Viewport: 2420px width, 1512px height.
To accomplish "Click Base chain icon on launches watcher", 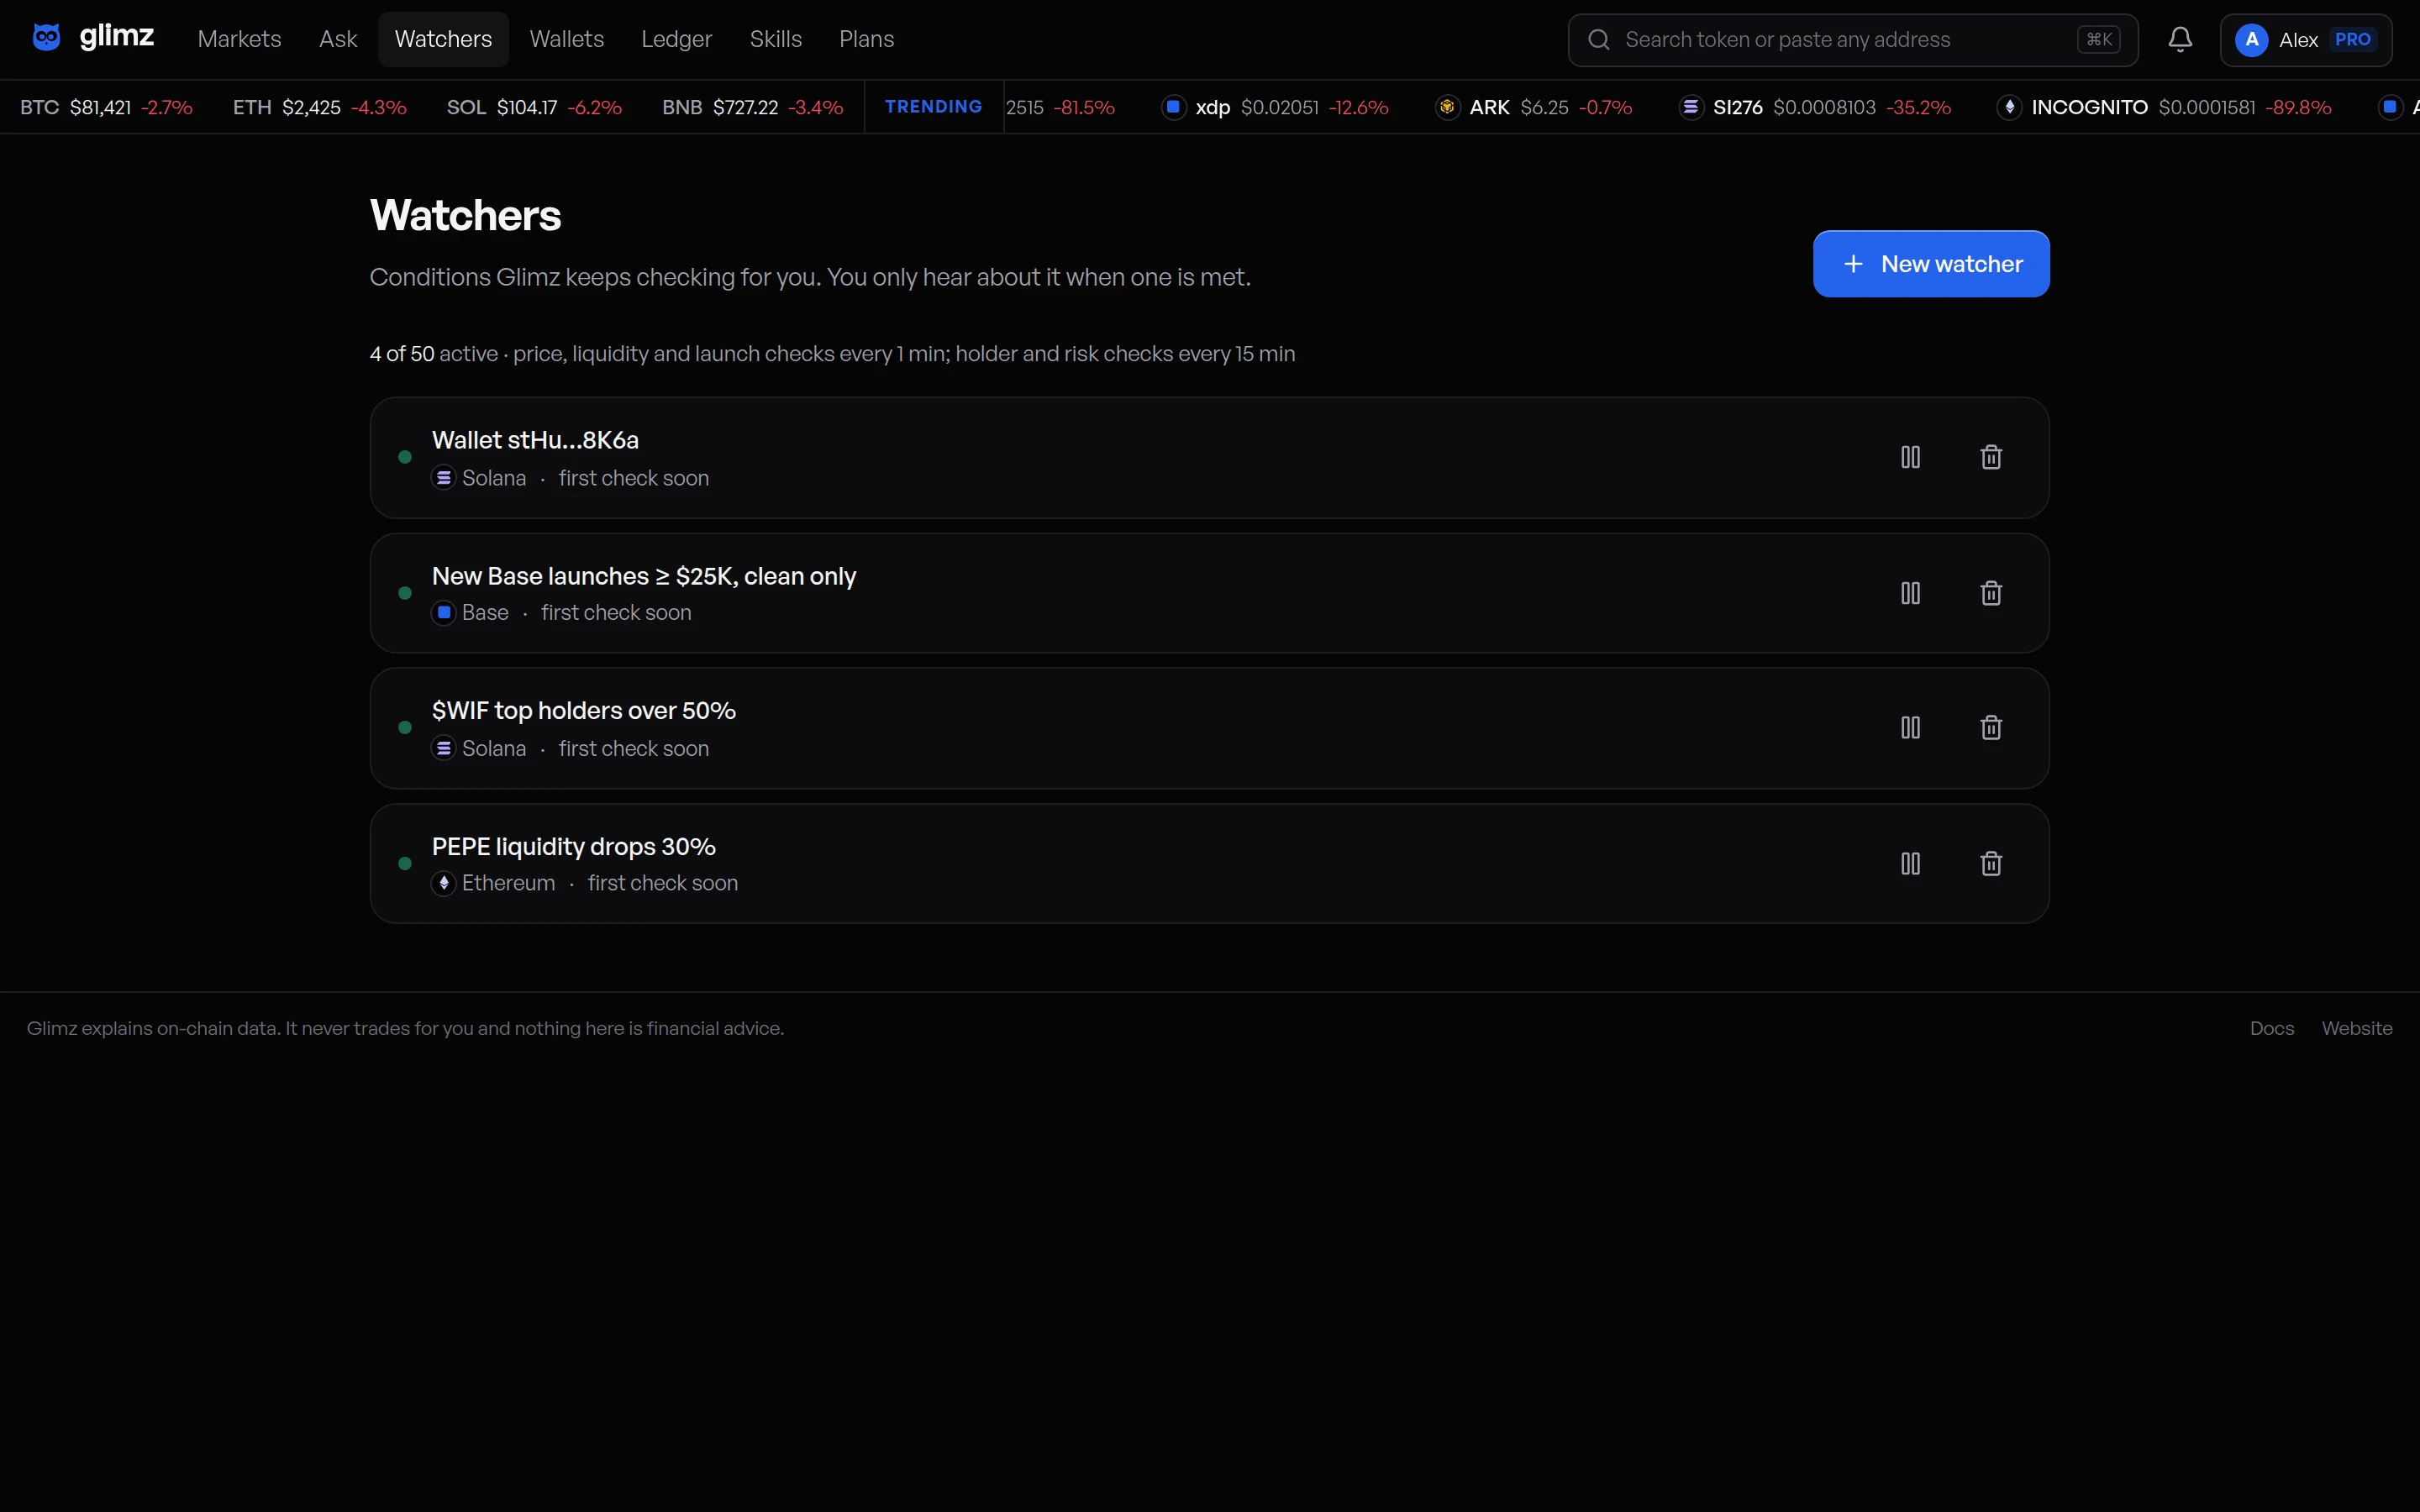I will [444, 612].
